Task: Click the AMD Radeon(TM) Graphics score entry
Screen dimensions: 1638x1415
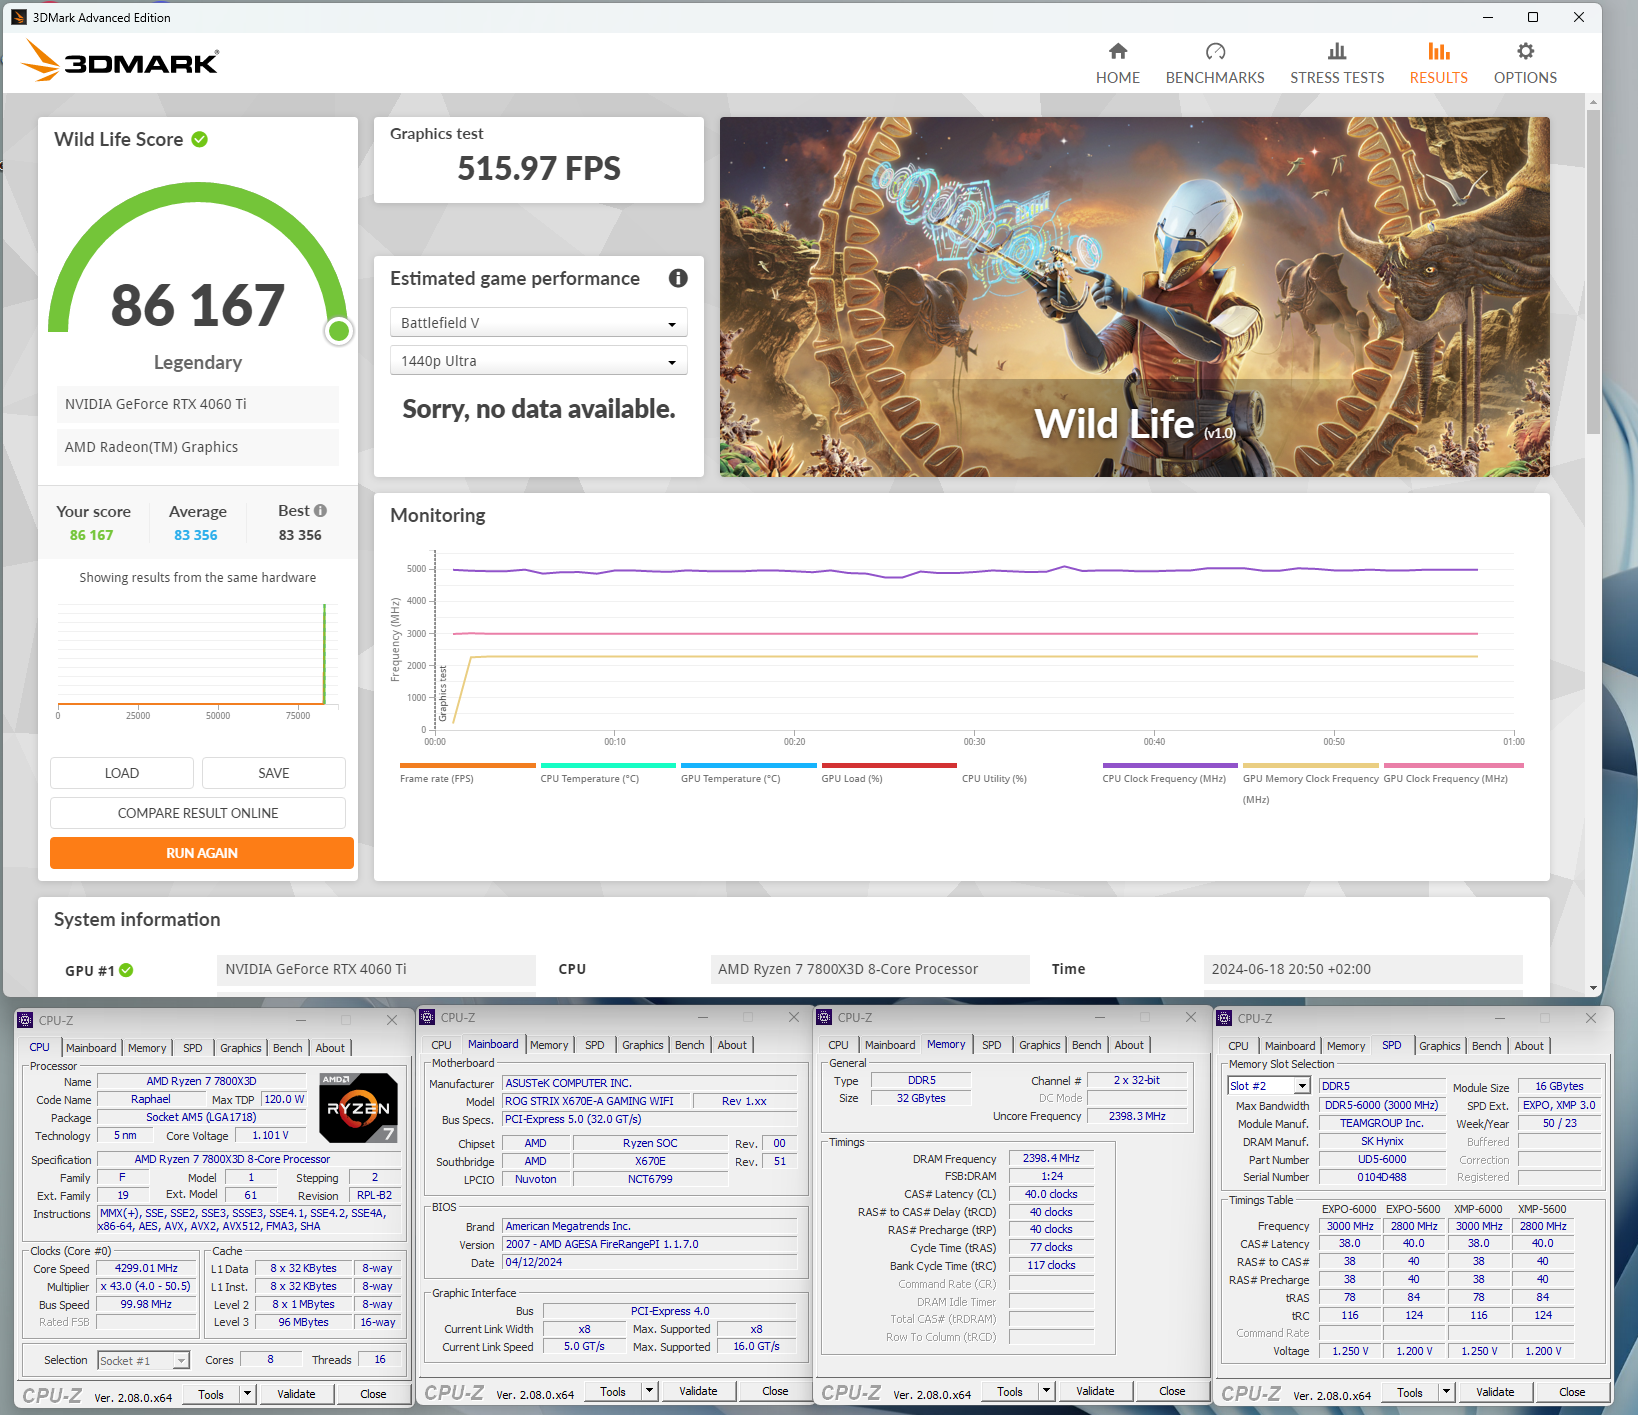Action: [x=197, y=447]
